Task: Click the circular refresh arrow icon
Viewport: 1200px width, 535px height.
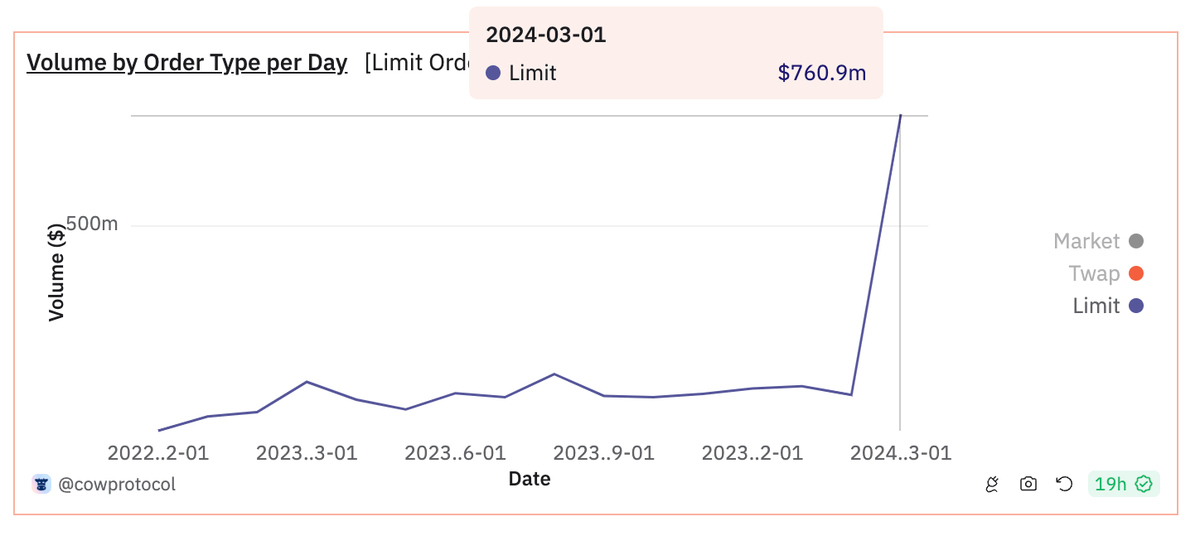Action: (x=1064, y=485)
